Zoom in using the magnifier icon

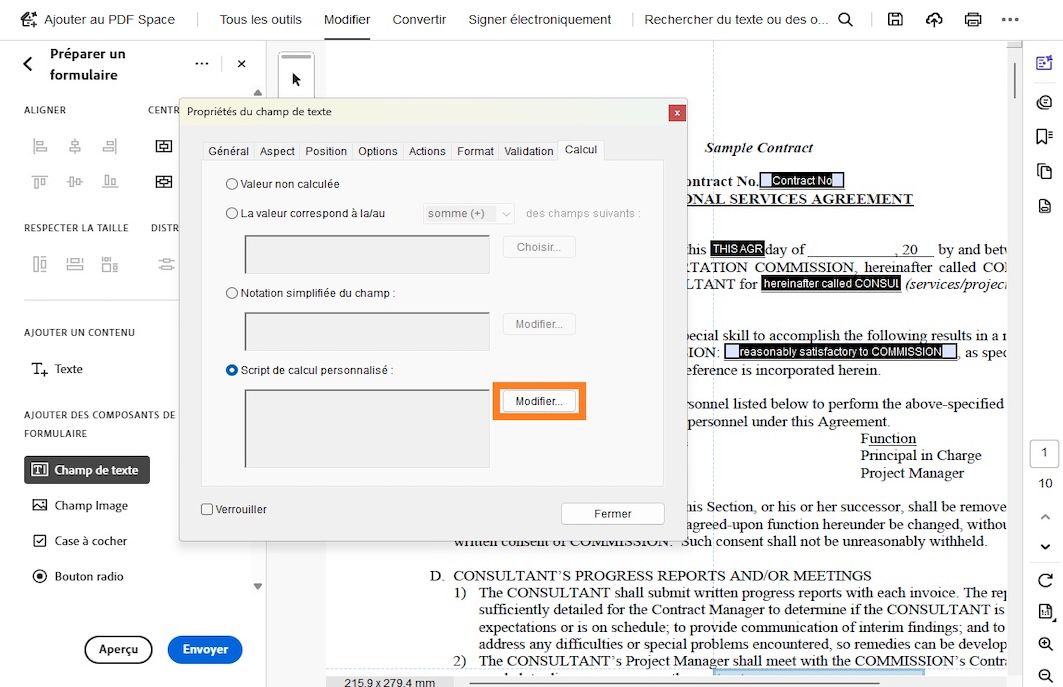click(1043, 644)
